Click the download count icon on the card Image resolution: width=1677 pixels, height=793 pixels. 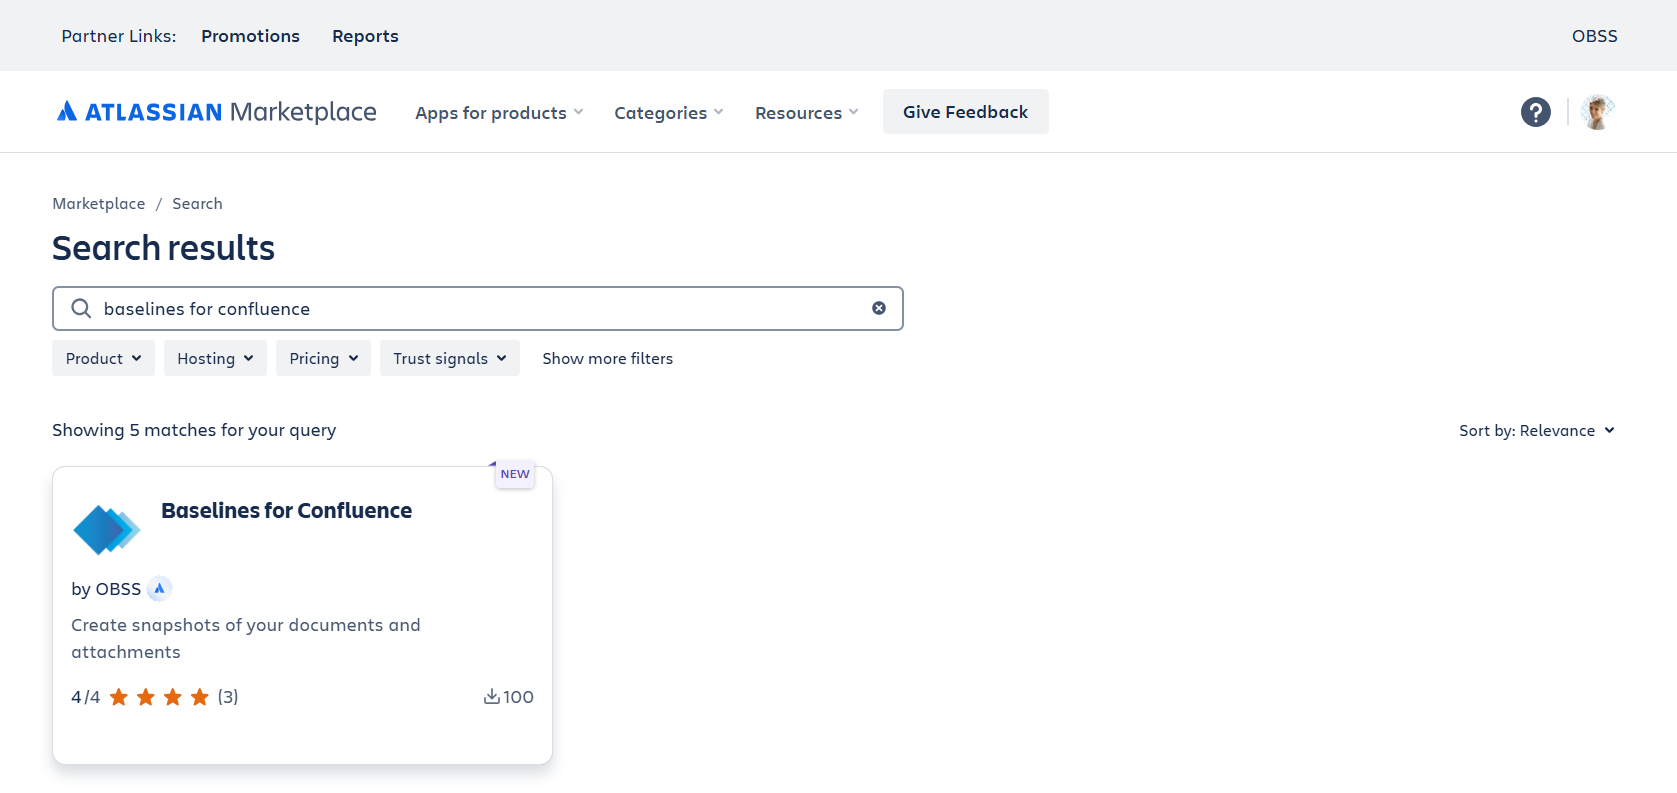click(x=492, y=697)
